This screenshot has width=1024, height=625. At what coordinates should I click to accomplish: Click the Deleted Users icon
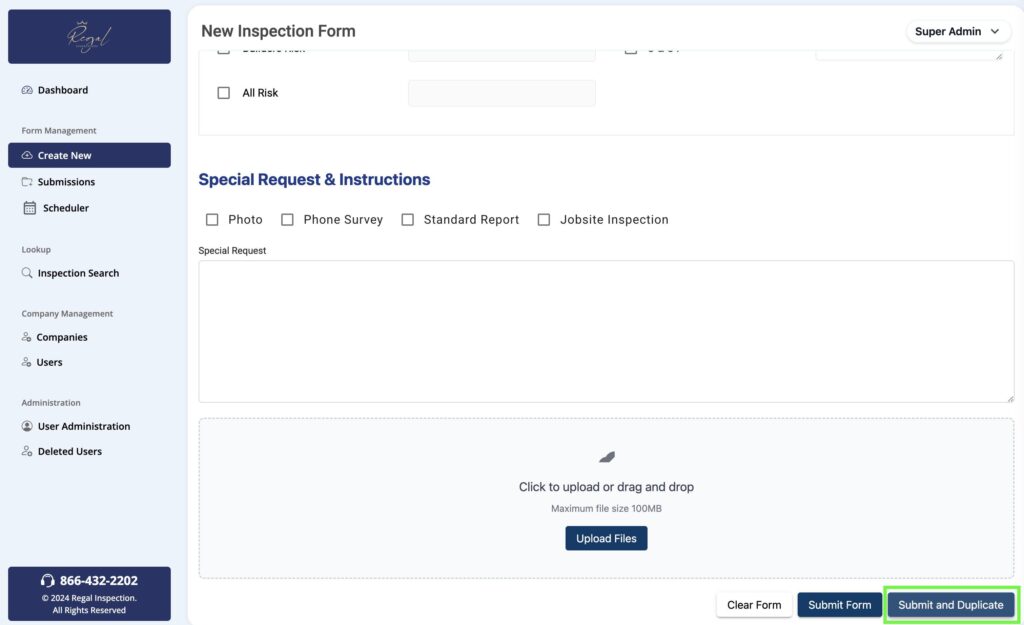click(x=27, y=452)
